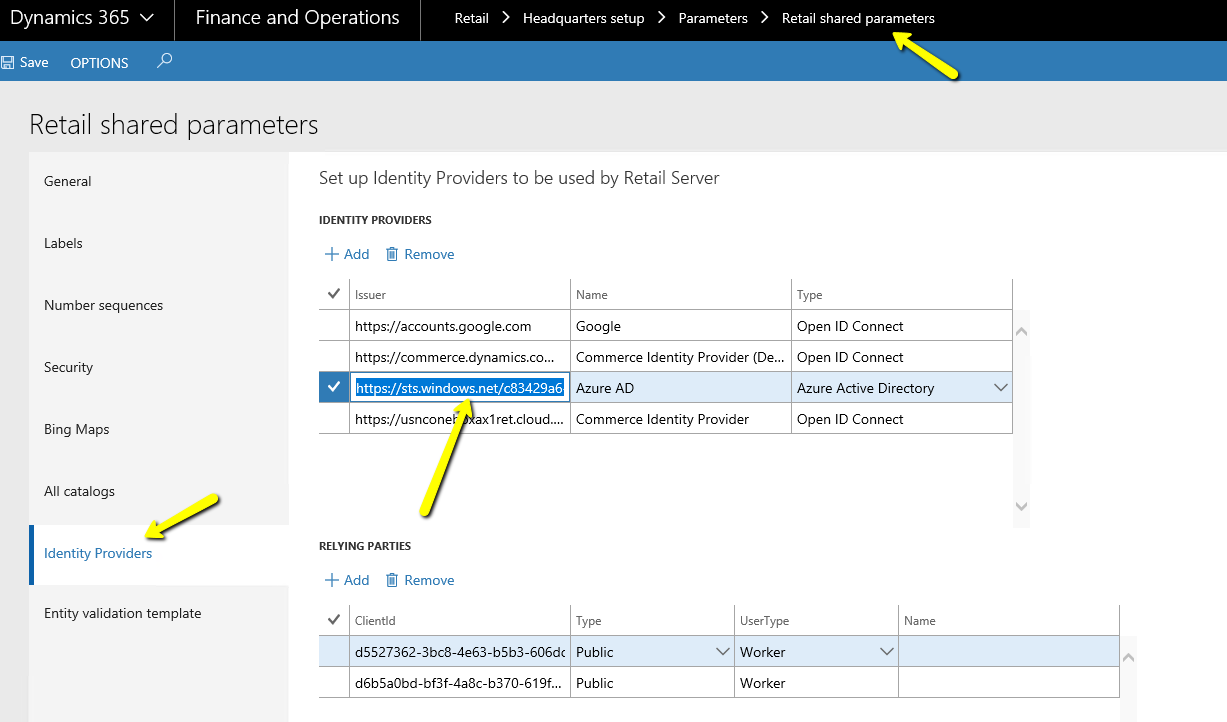Navigate to Headquarters setup breadcrumb

tap(583, 18)
